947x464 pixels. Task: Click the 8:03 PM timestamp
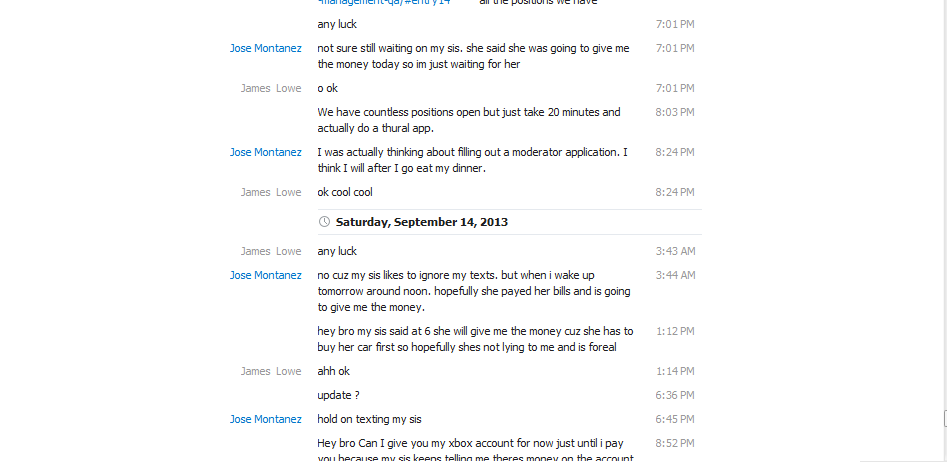pos(675,112)
